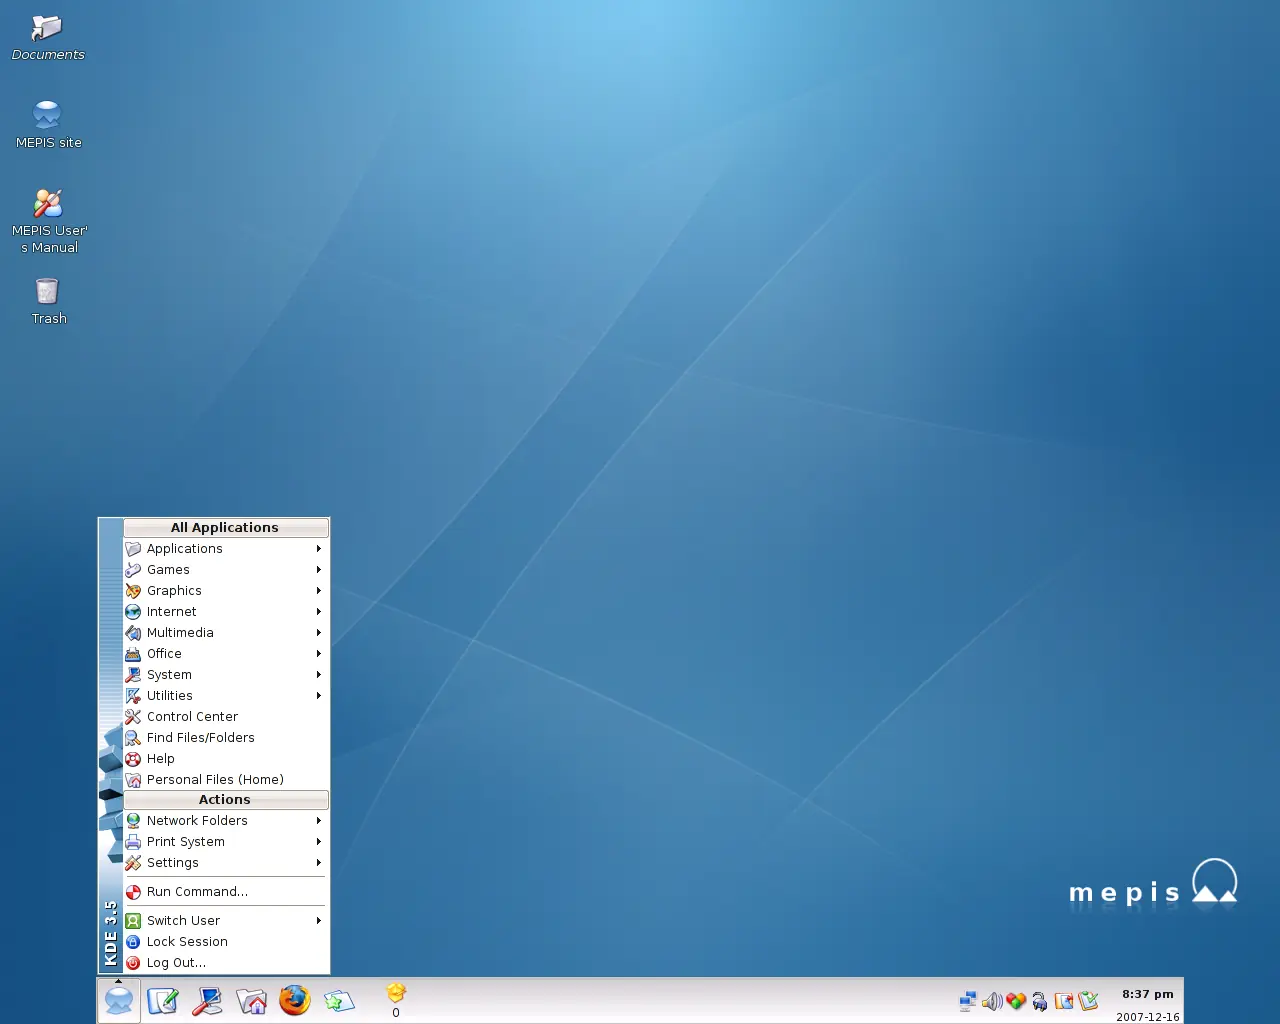Open the MEPIS site desktop shortcut

pos(48,125)
